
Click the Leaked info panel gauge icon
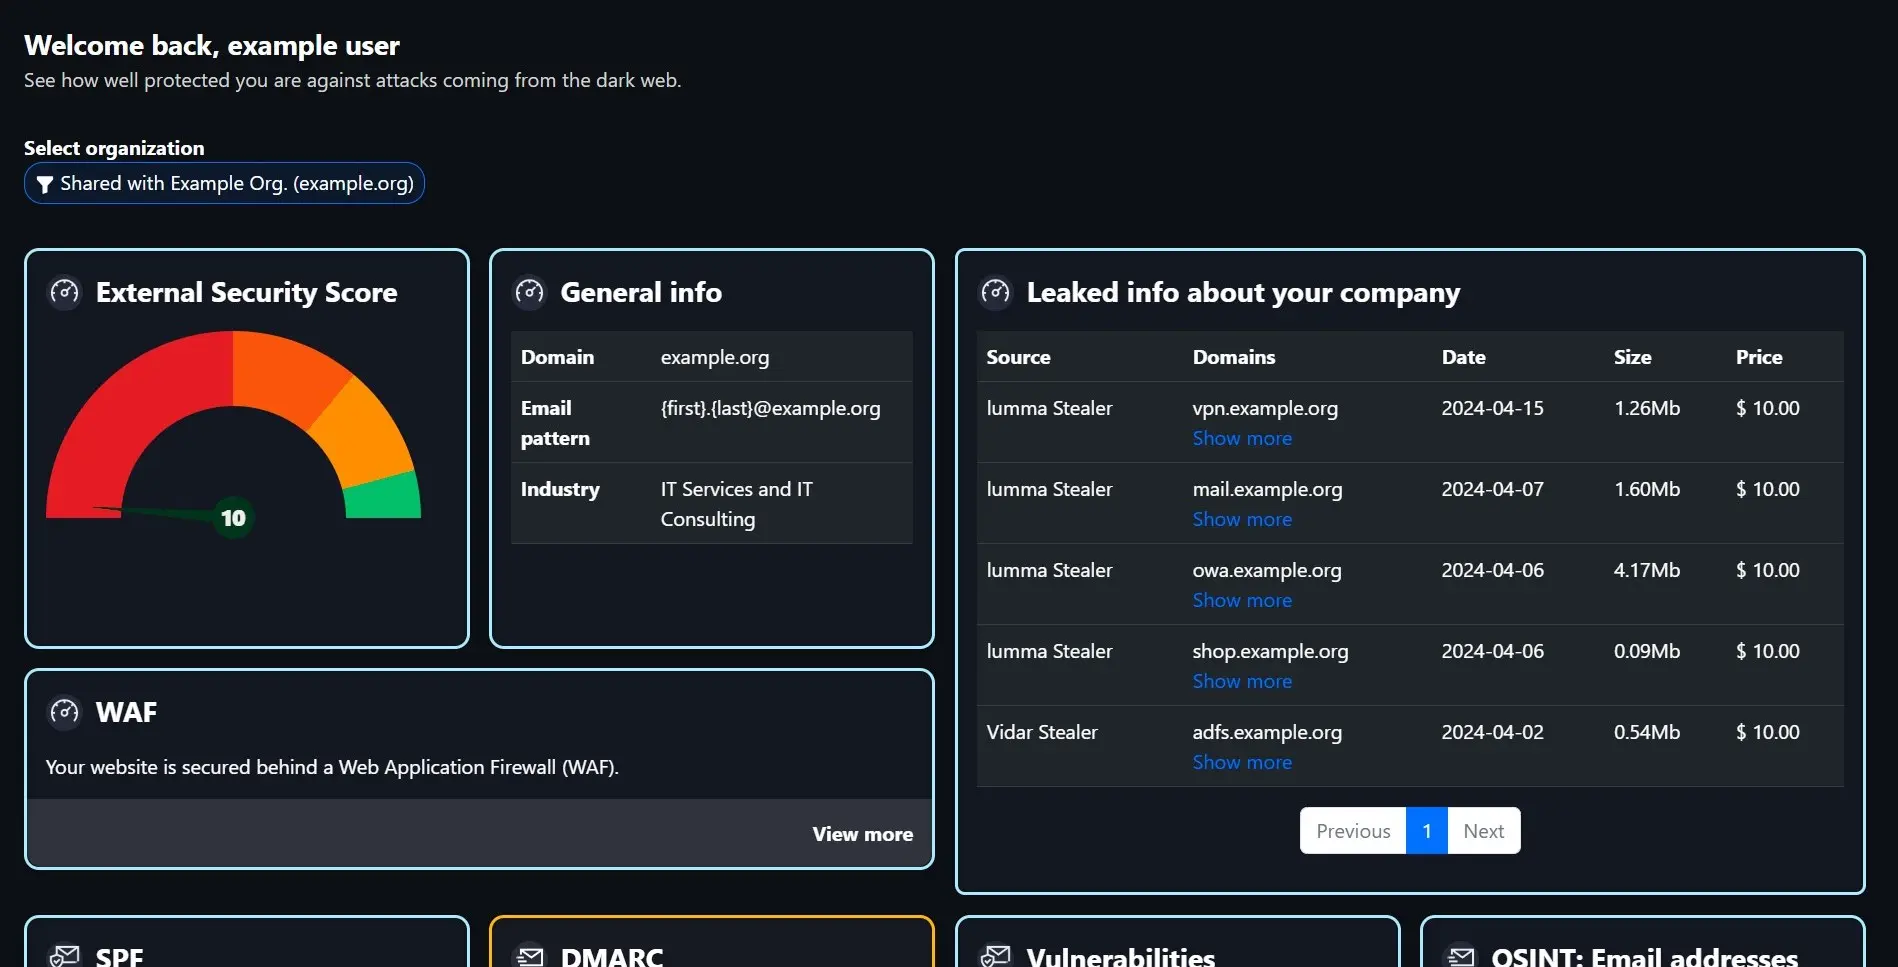coord(995,292)
